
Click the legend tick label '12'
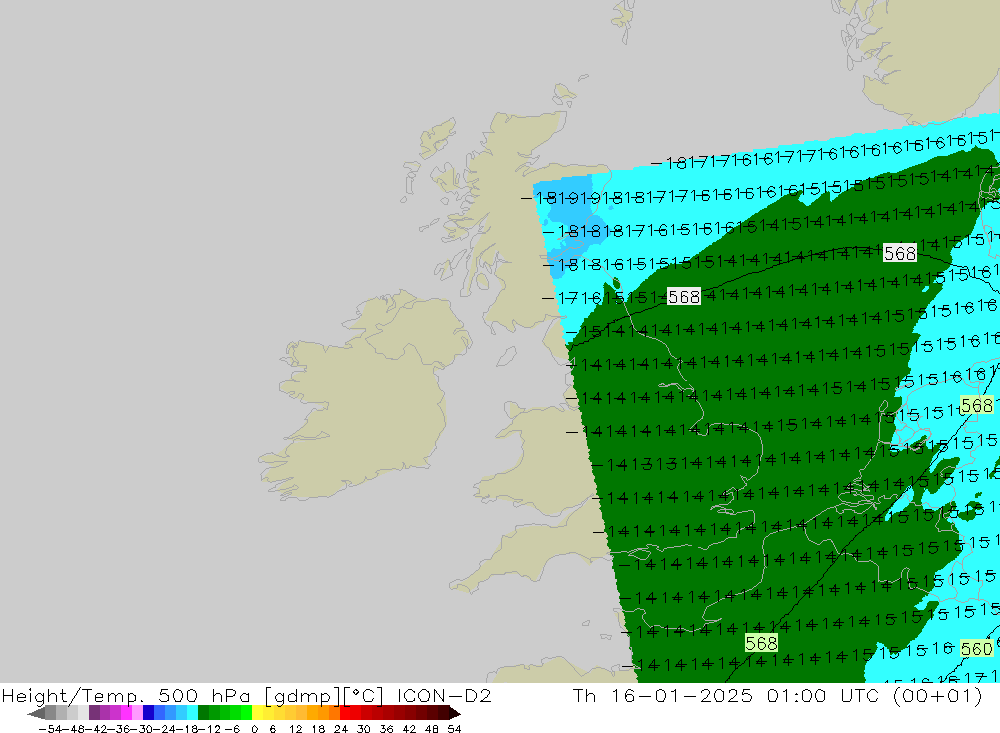295,729
